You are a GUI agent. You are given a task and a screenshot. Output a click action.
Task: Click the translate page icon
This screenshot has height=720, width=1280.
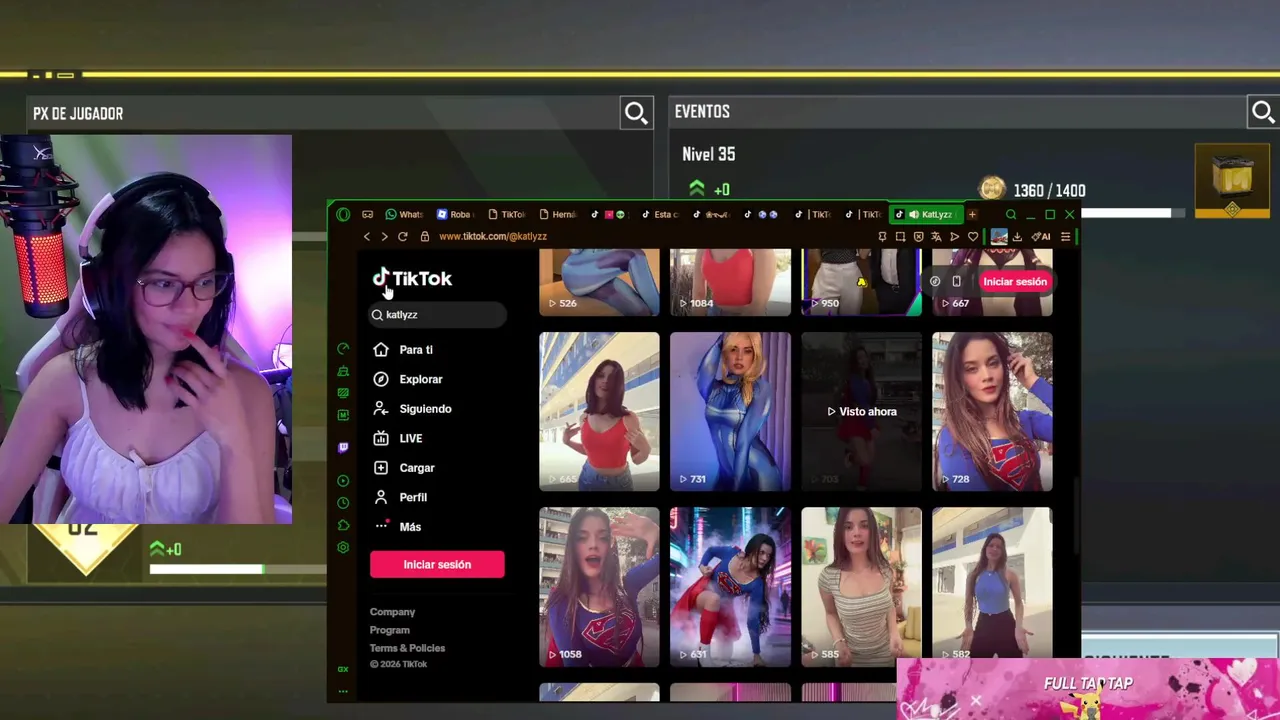(936, 236)
